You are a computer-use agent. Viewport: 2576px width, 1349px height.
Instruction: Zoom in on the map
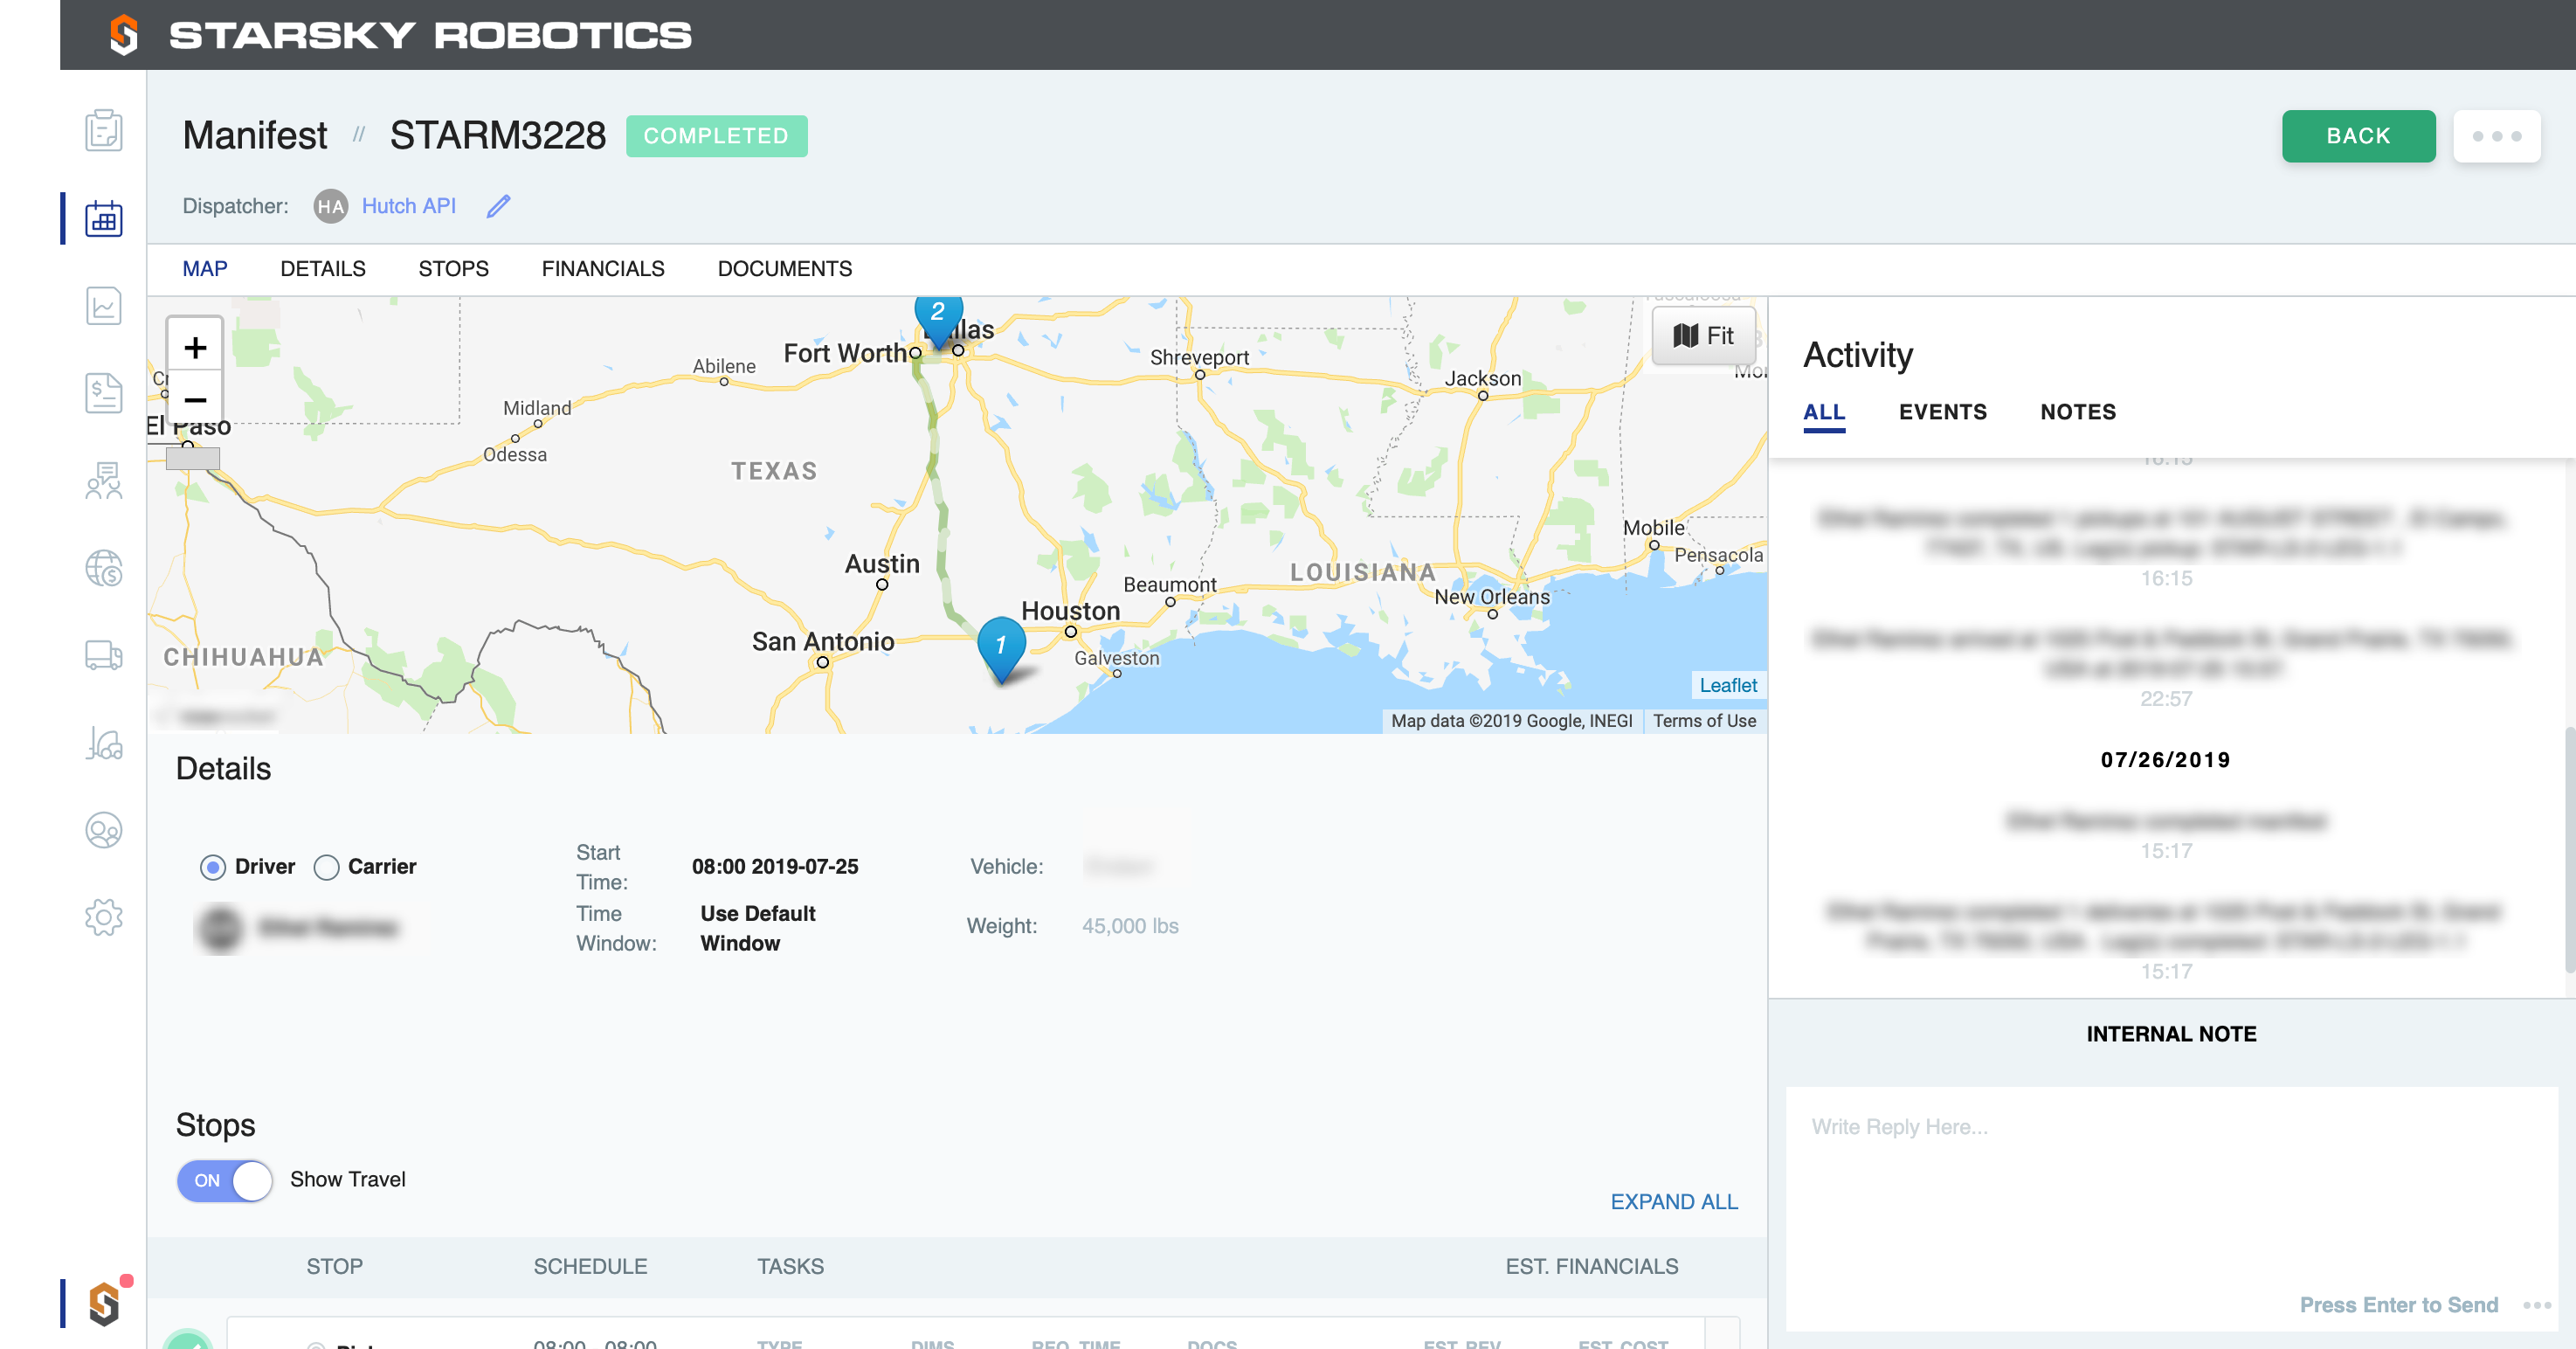(195, 348)
